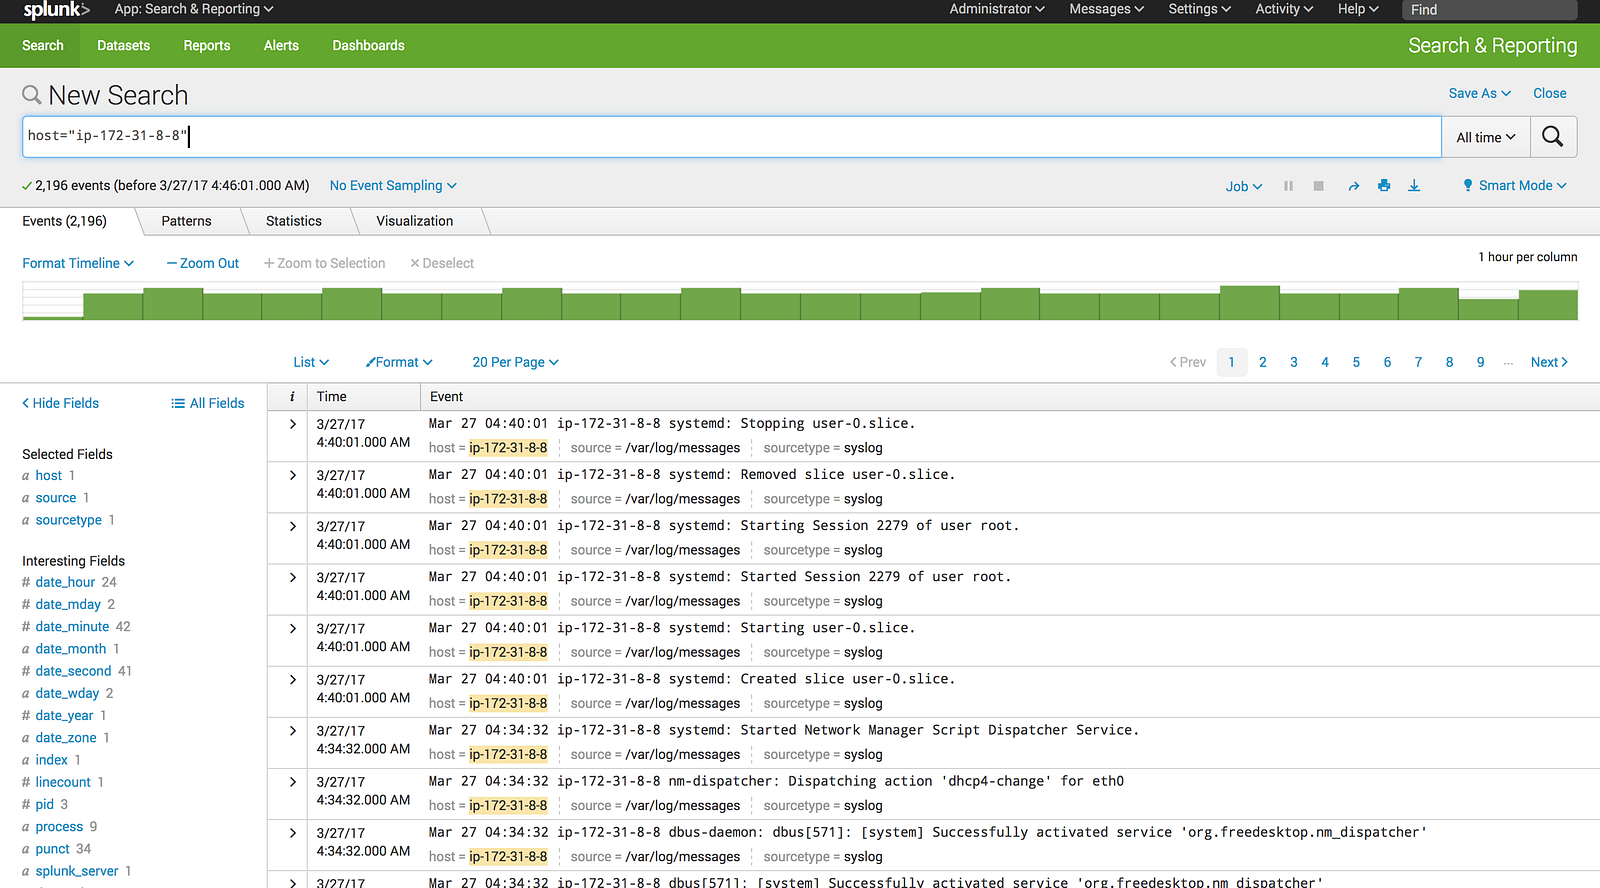The image size is (1600, 888).
Task: Open the Alerts page
Action: tap(281, 46)
